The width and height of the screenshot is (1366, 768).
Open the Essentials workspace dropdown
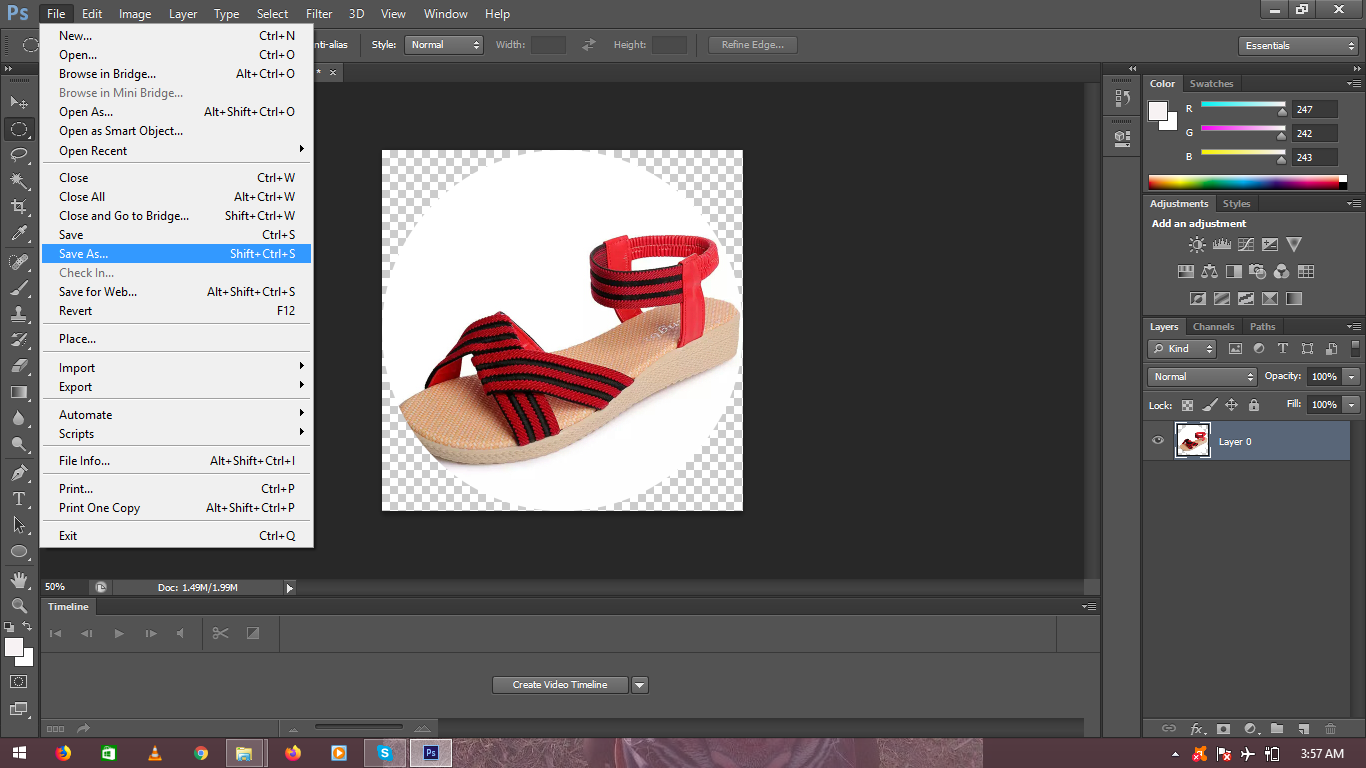point(1297,46)
